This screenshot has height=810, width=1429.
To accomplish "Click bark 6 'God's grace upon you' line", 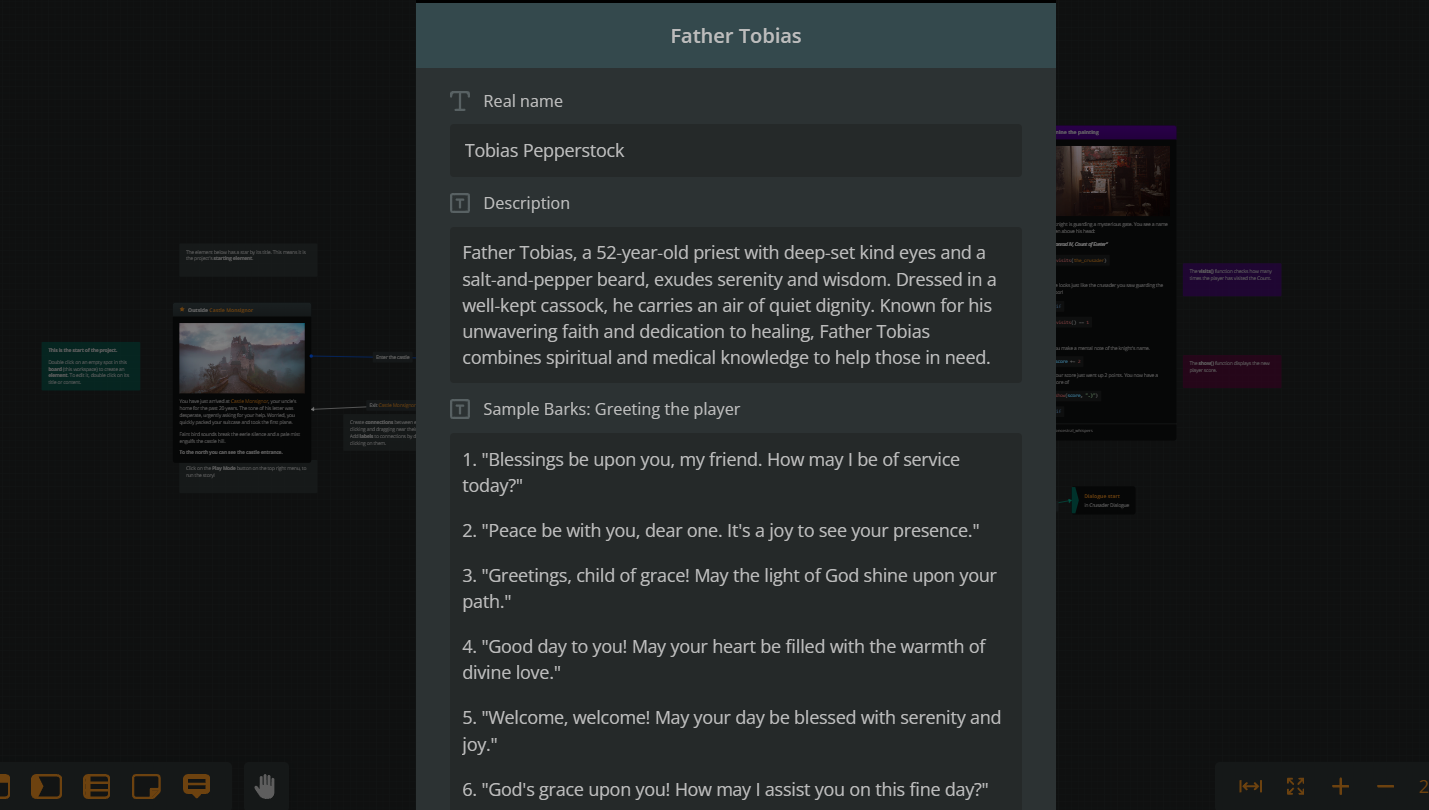I will [x=725, y=789].
